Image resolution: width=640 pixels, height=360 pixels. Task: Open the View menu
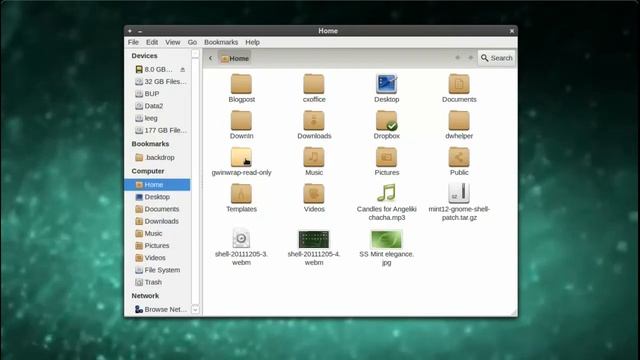click(x=173, y=42)
